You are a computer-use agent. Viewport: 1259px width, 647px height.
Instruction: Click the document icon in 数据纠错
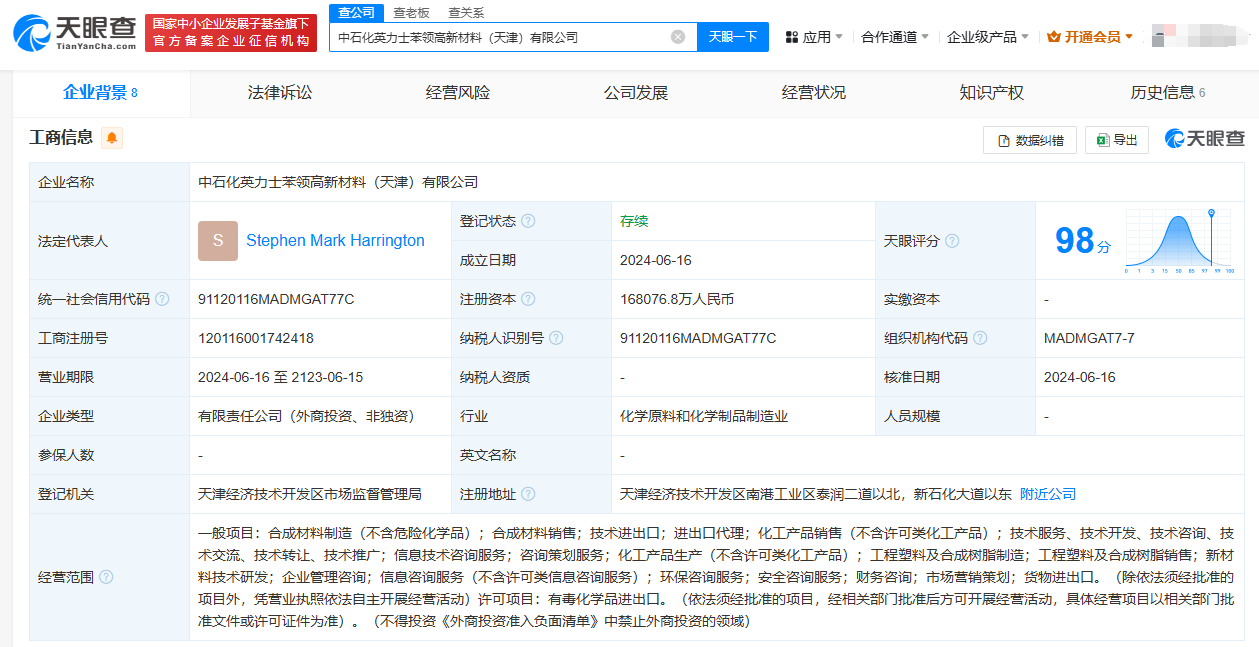point(1003,141)
